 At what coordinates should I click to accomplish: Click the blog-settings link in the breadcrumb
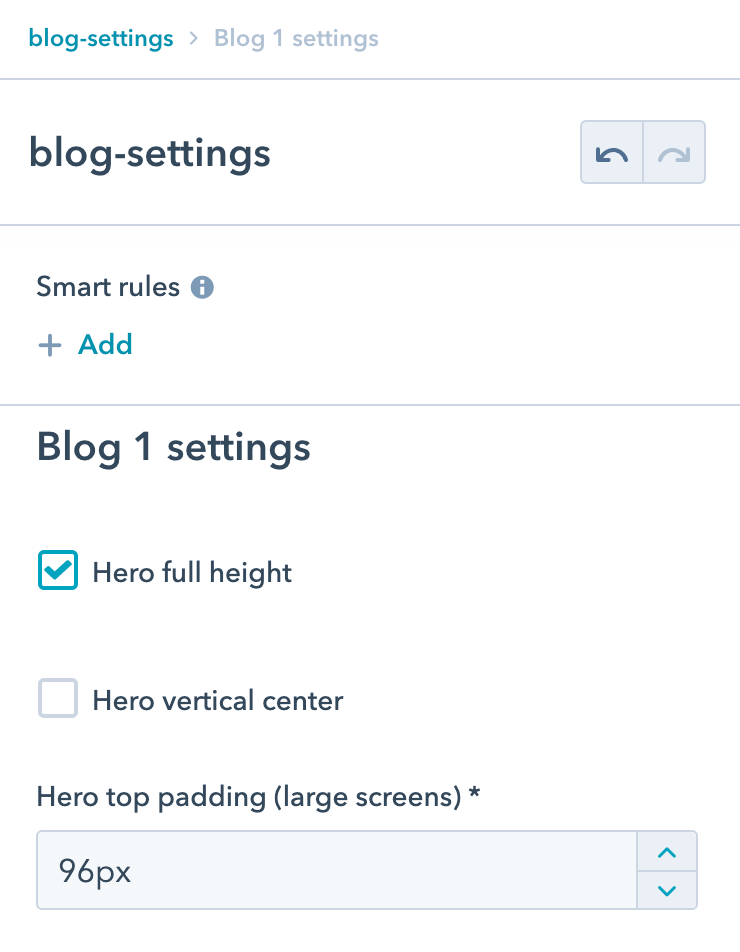click(101, 38)
